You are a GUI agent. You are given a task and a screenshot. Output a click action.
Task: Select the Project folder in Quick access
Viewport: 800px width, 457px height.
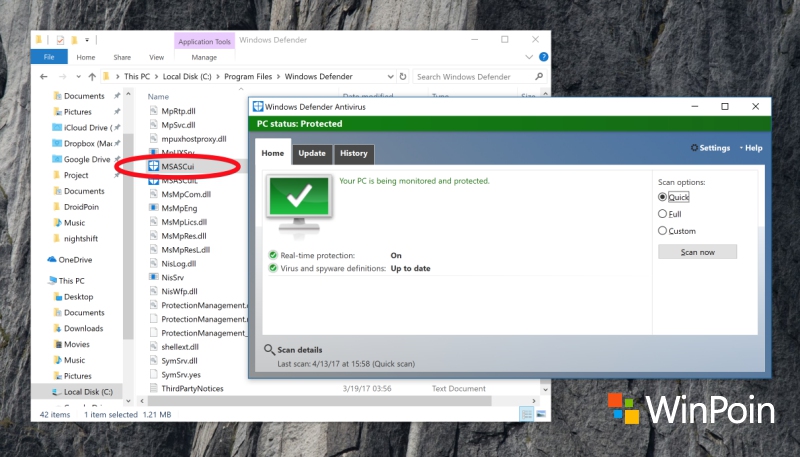[x=70, y=175]
